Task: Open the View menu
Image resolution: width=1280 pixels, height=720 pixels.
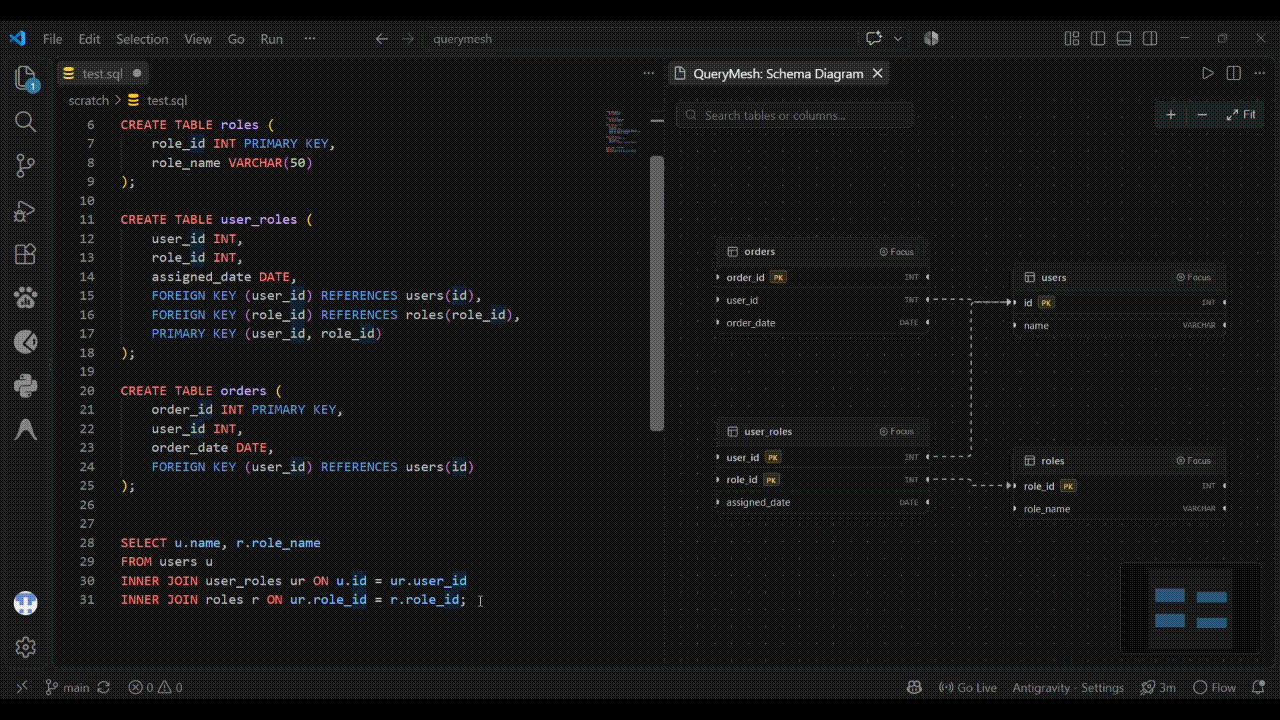Action: [198, 39]
